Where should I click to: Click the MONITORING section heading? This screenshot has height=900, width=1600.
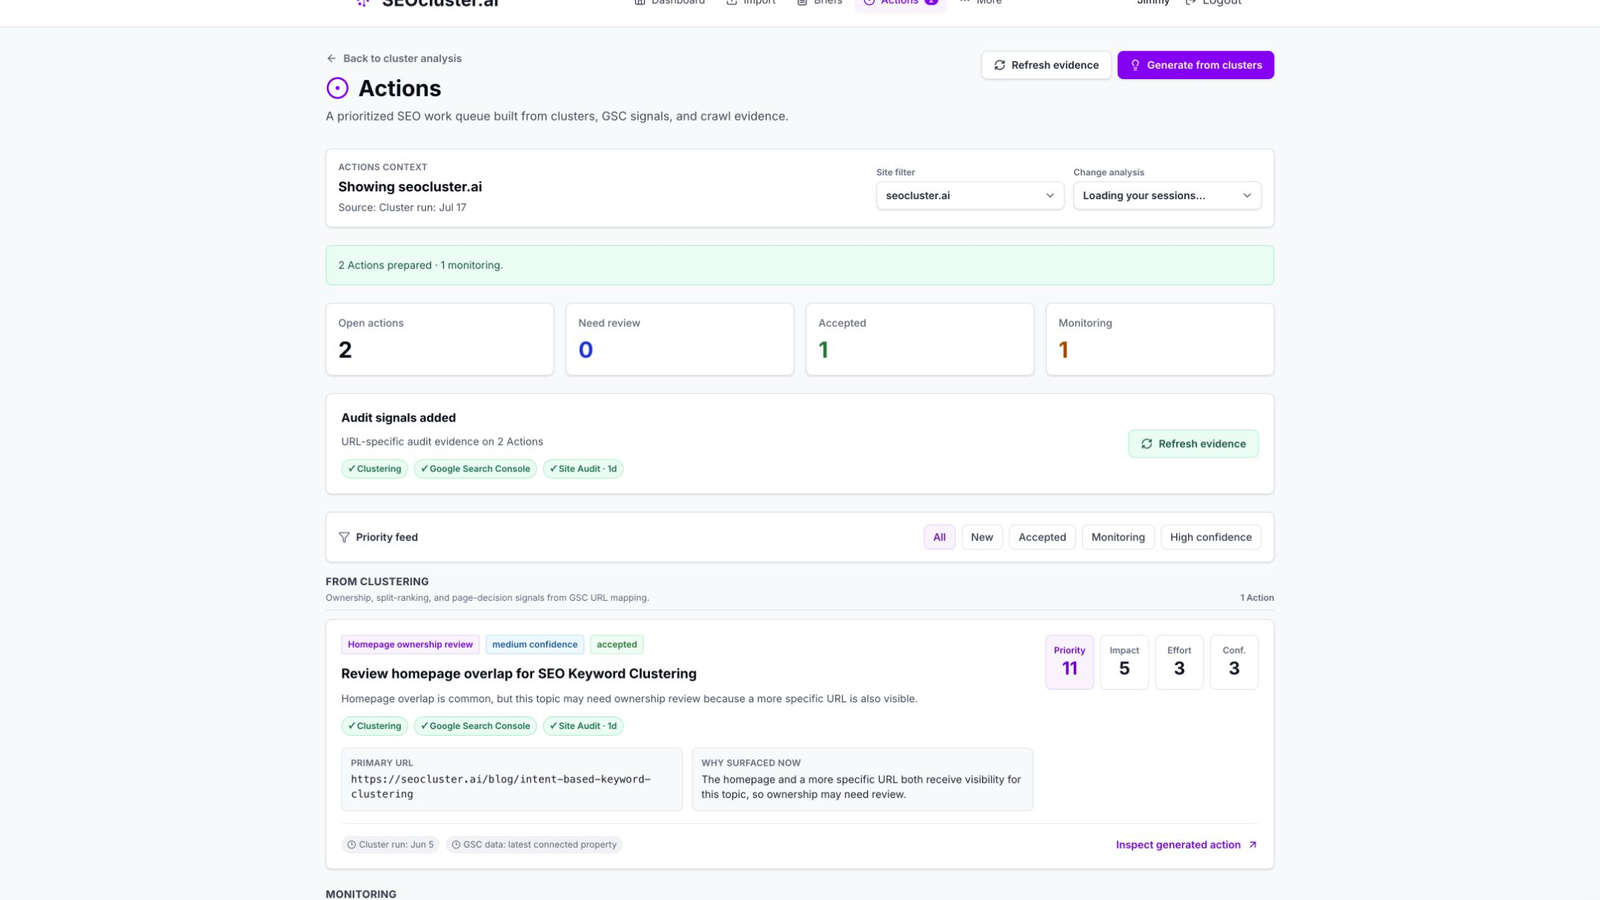[361, 894]
